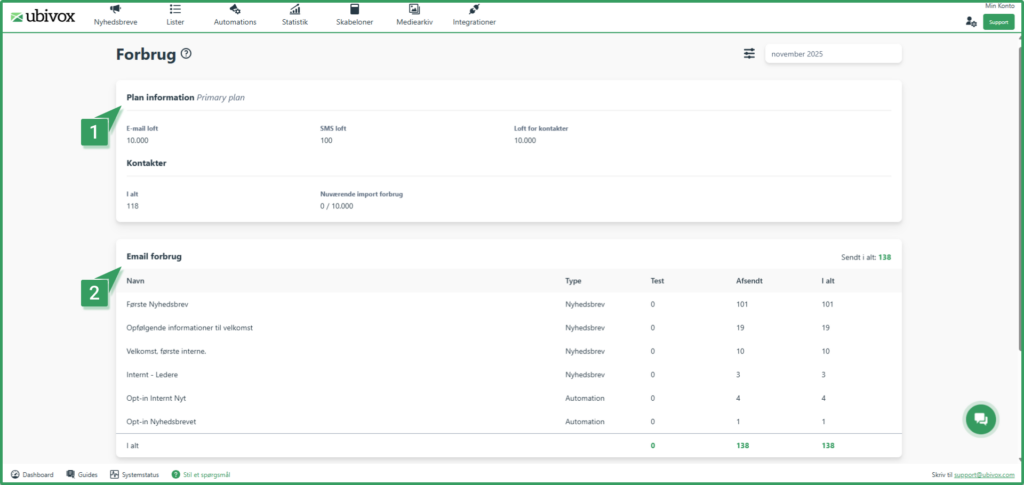Open the Statistik chart icon
This screenshot has width=1024, height=485.
point(295,9)
